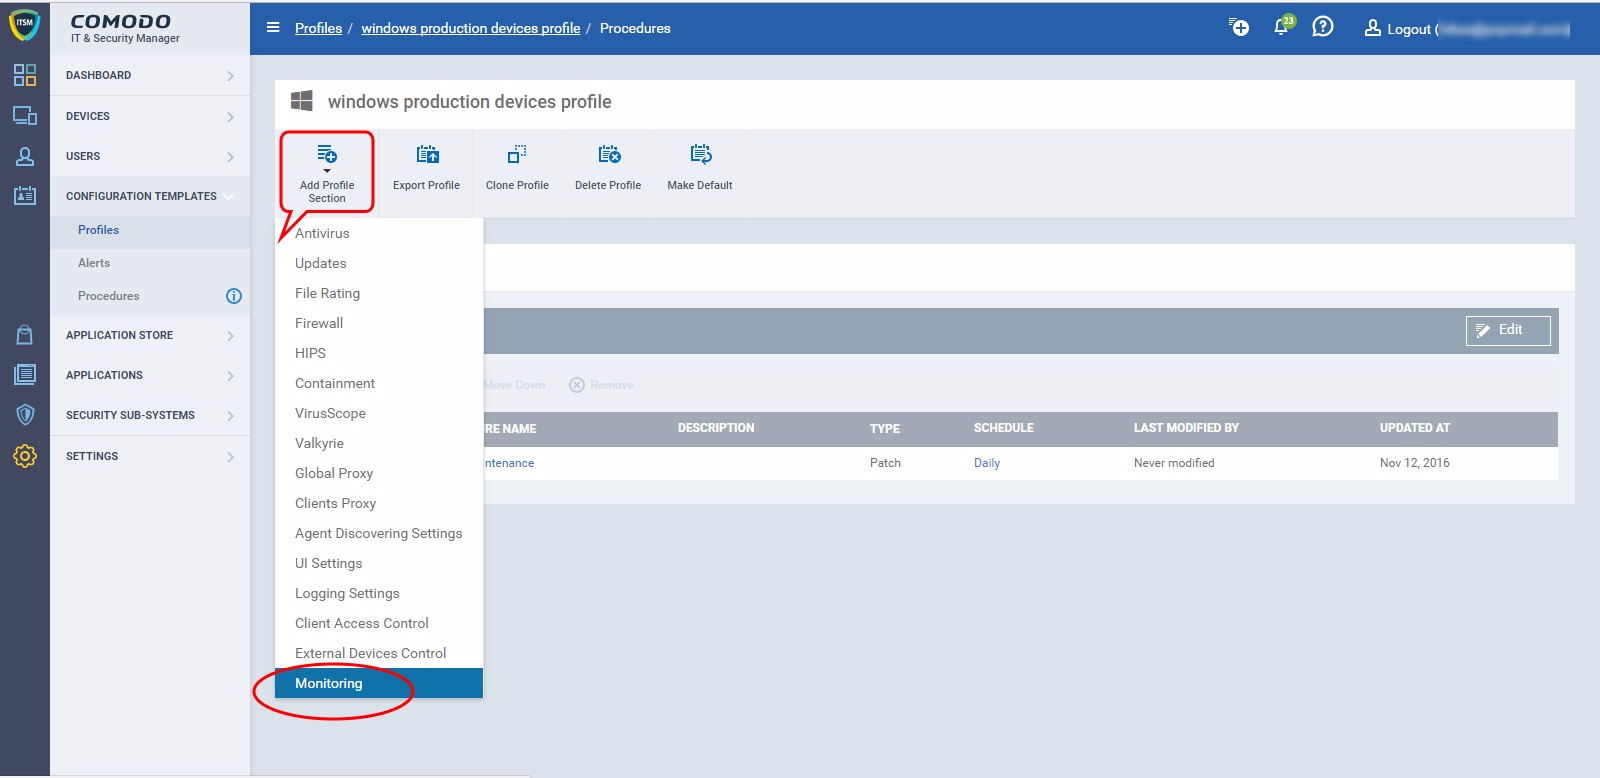Sort by Description column header
This screenshot has width=1600, height=778.
click(716, 428)
